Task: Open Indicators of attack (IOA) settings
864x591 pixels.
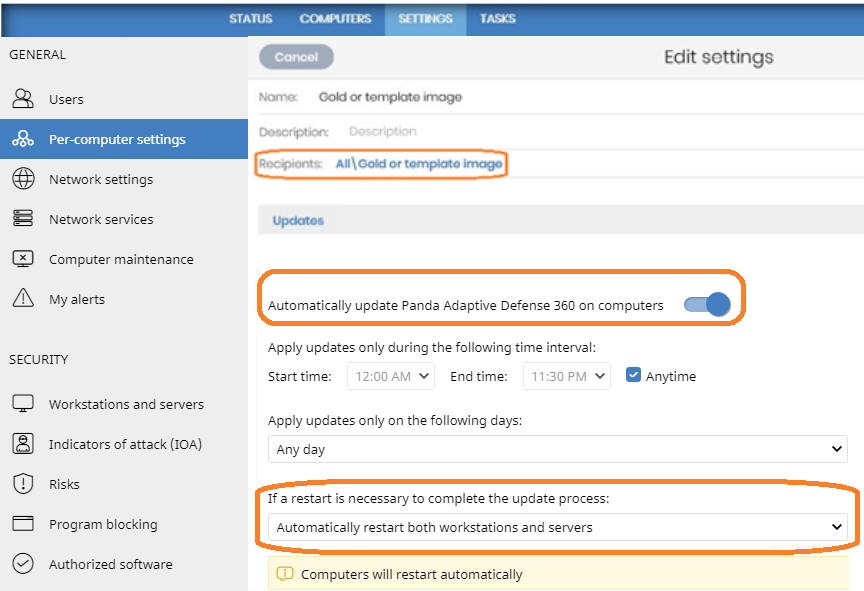Action: pyautogui.click(x=124, y=444)
